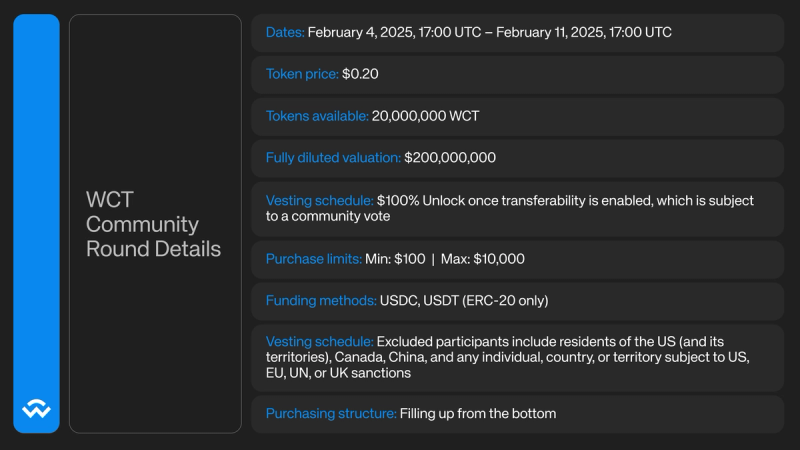Click the Tokens available label
800x450 pixels.
coord(316,116)
